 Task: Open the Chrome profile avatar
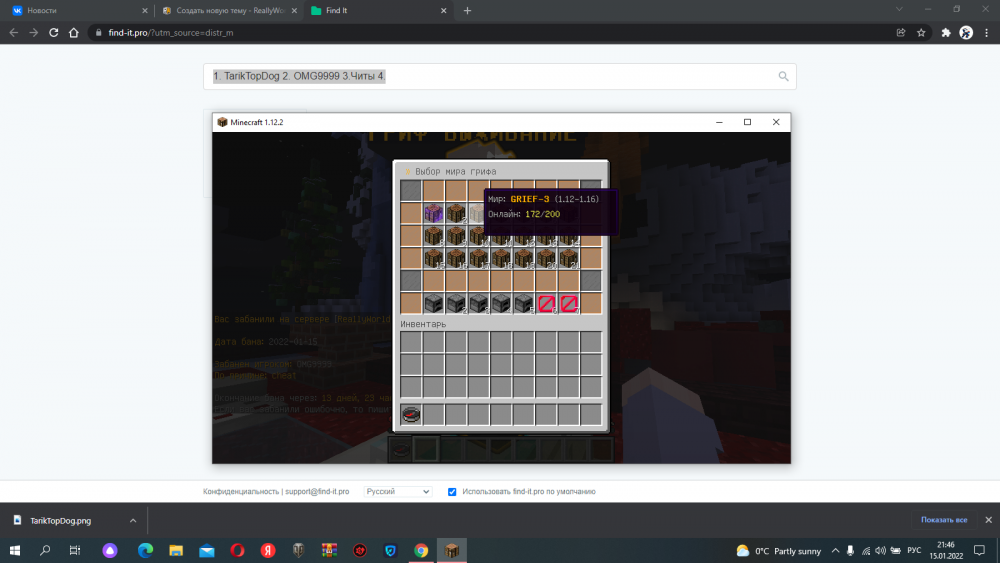pyautogui.click(x=966, y=33)
